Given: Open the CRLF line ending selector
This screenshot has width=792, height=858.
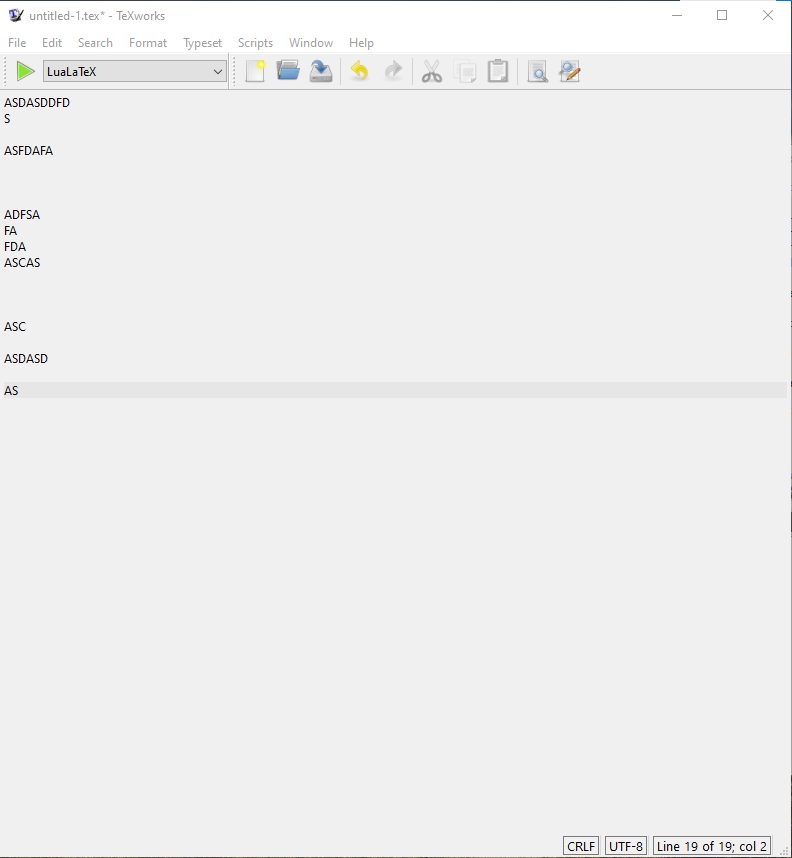Looking at the screenshot, I should [x=581, y=846].
